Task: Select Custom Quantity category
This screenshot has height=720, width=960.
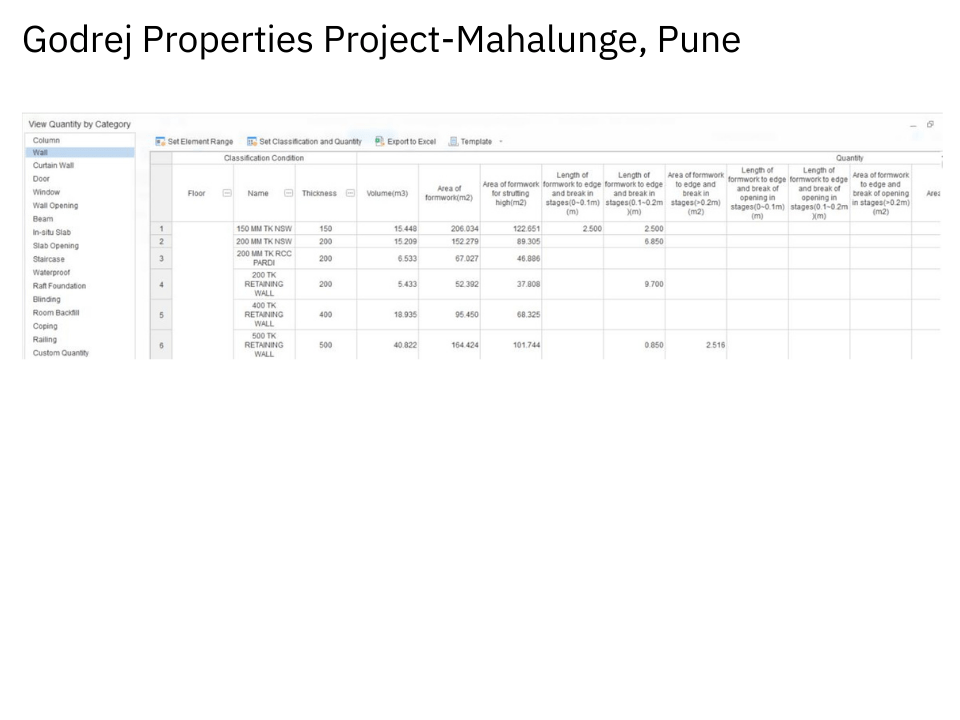Action: pyautogui.click(x=61, y=353)
